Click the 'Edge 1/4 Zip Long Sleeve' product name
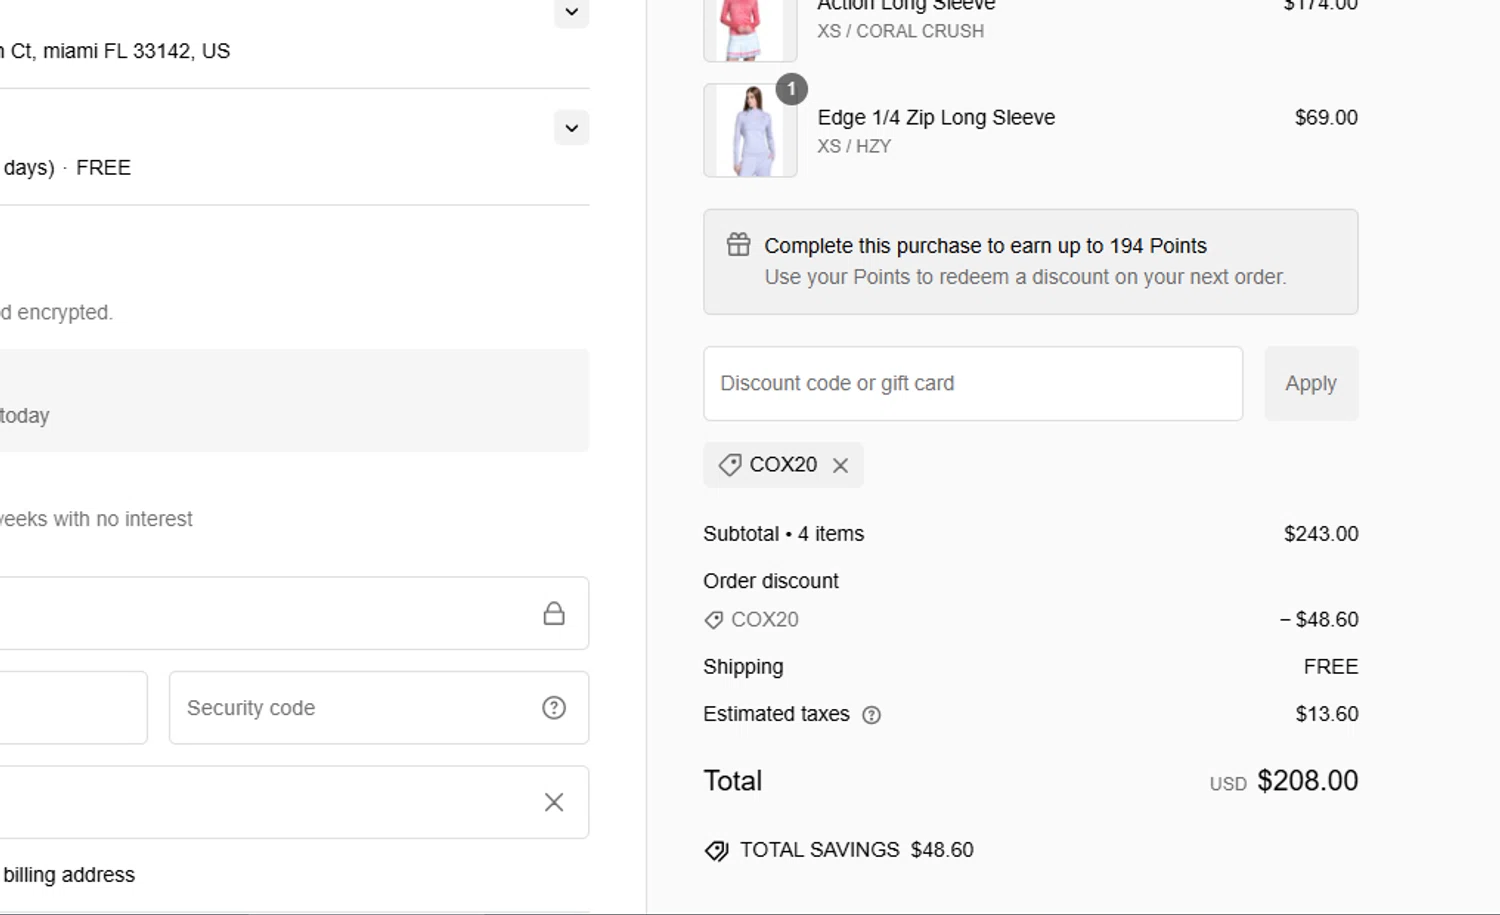This screenshot has height=915, width=1500. click(x=936, y=118)
